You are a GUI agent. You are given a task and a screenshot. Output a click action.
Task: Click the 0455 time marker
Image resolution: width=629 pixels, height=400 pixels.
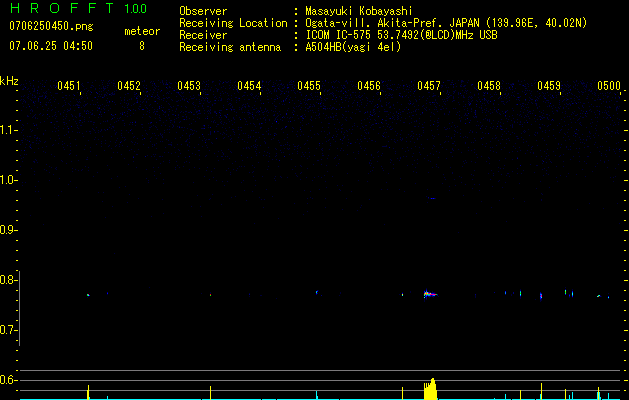click(x=309, y=86)
